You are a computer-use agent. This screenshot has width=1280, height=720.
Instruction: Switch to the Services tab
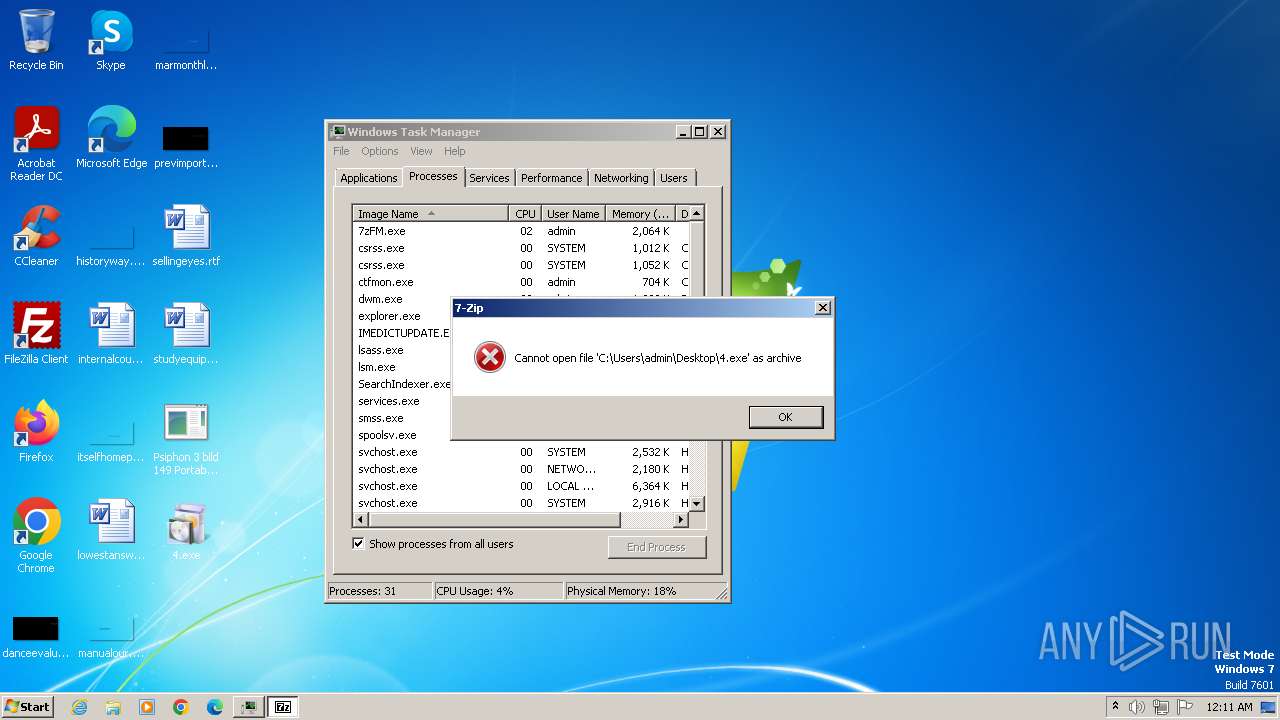(x=489, y=178)
